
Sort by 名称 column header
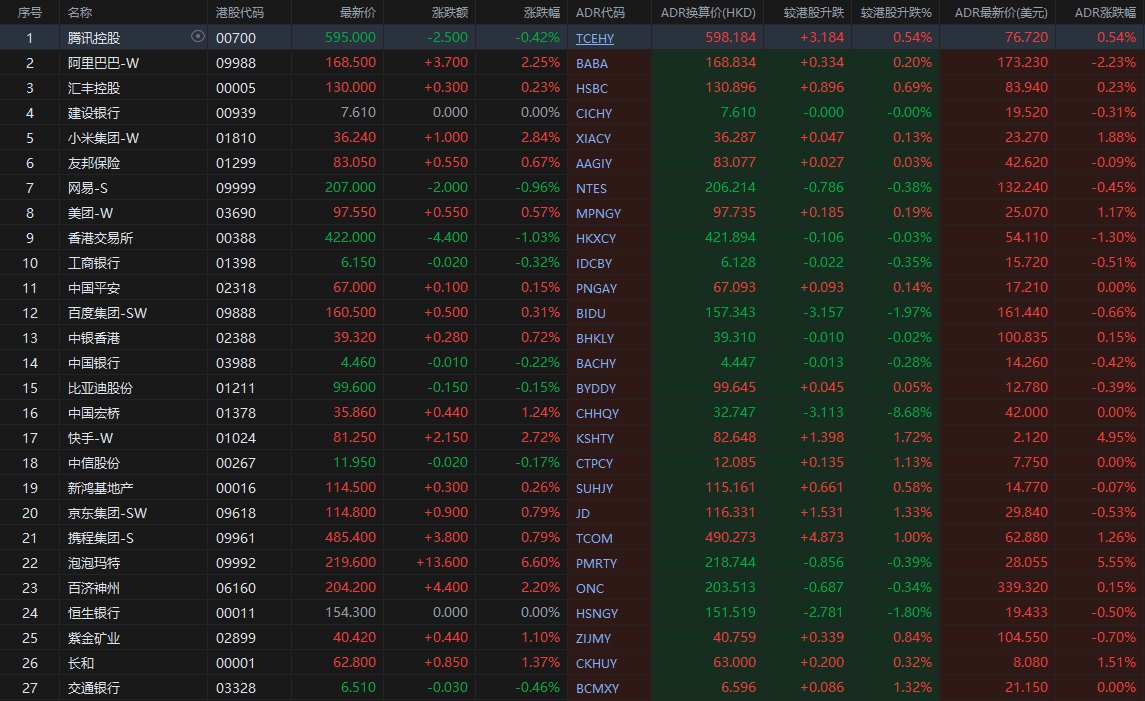coord(80,12)
